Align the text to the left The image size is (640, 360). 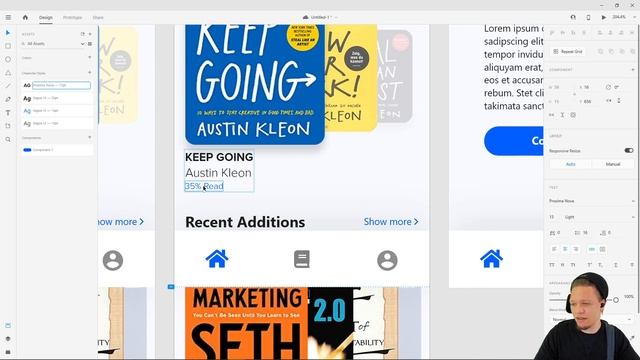click(554, 249)
